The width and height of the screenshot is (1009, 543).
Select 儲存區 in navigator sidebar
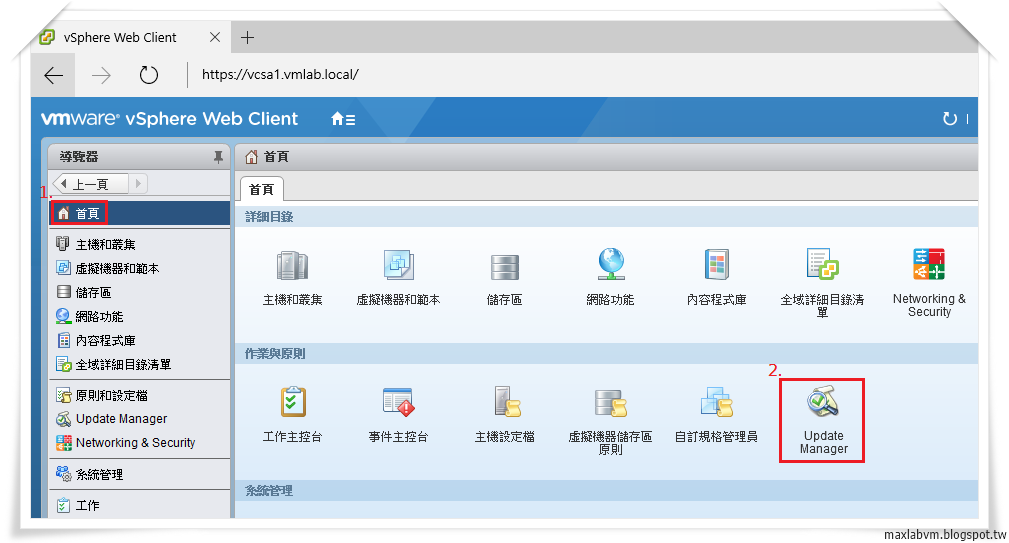click(140, 292)
